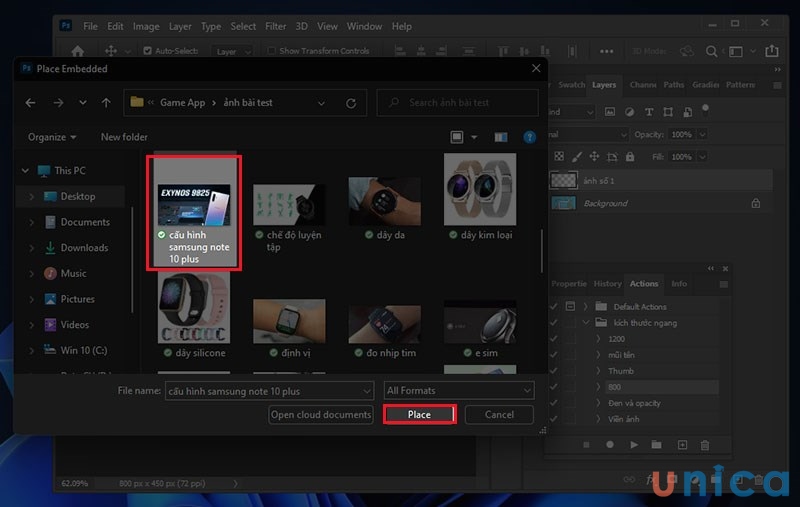Play the selected action
This screenshot has width=800, height=507.
634,444
